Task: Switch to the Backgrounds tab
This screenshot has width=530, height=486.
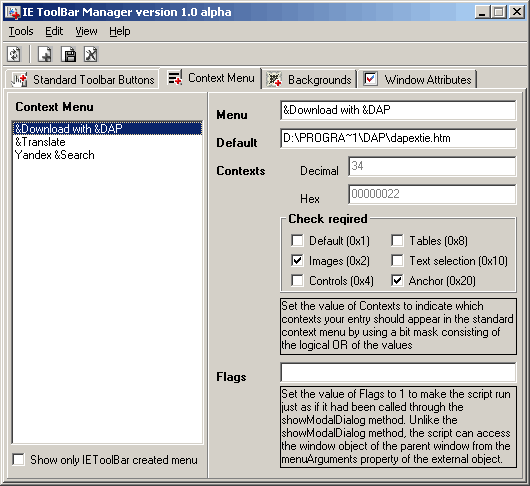Action: tap(310, 79)
